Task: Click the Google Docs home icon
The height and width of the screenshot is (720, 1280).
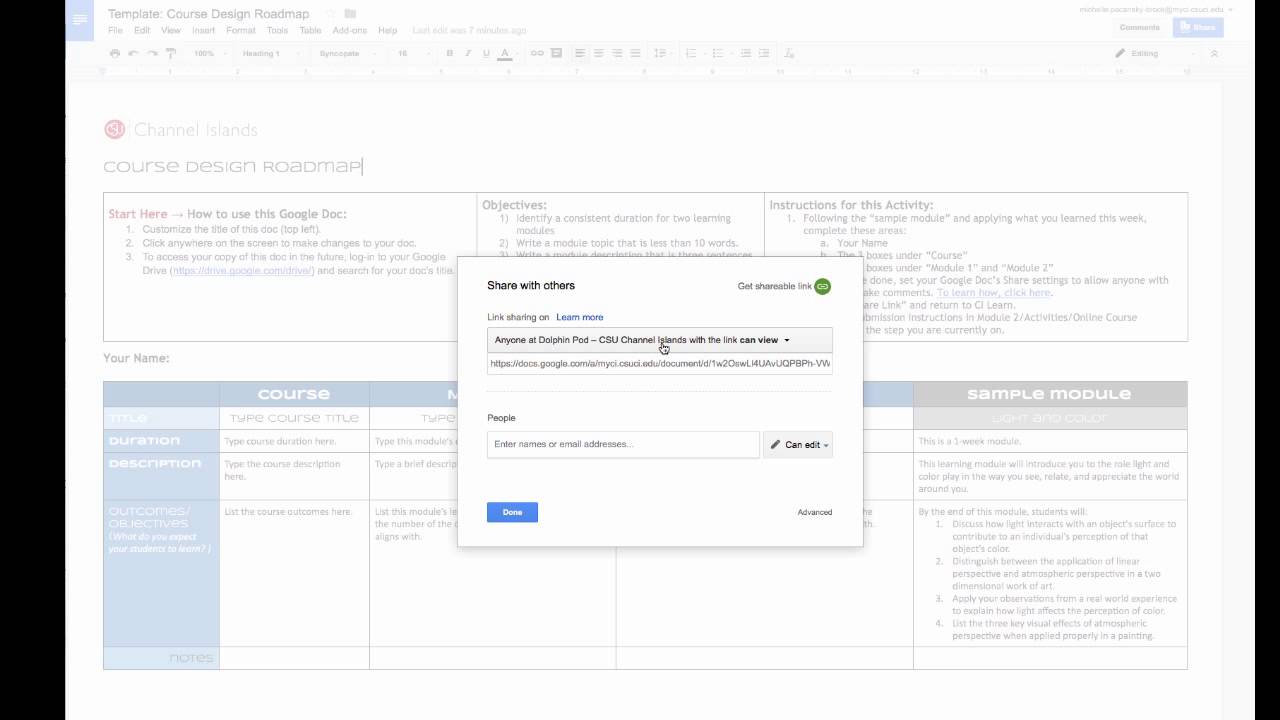Action: click(x=81, y=21)
